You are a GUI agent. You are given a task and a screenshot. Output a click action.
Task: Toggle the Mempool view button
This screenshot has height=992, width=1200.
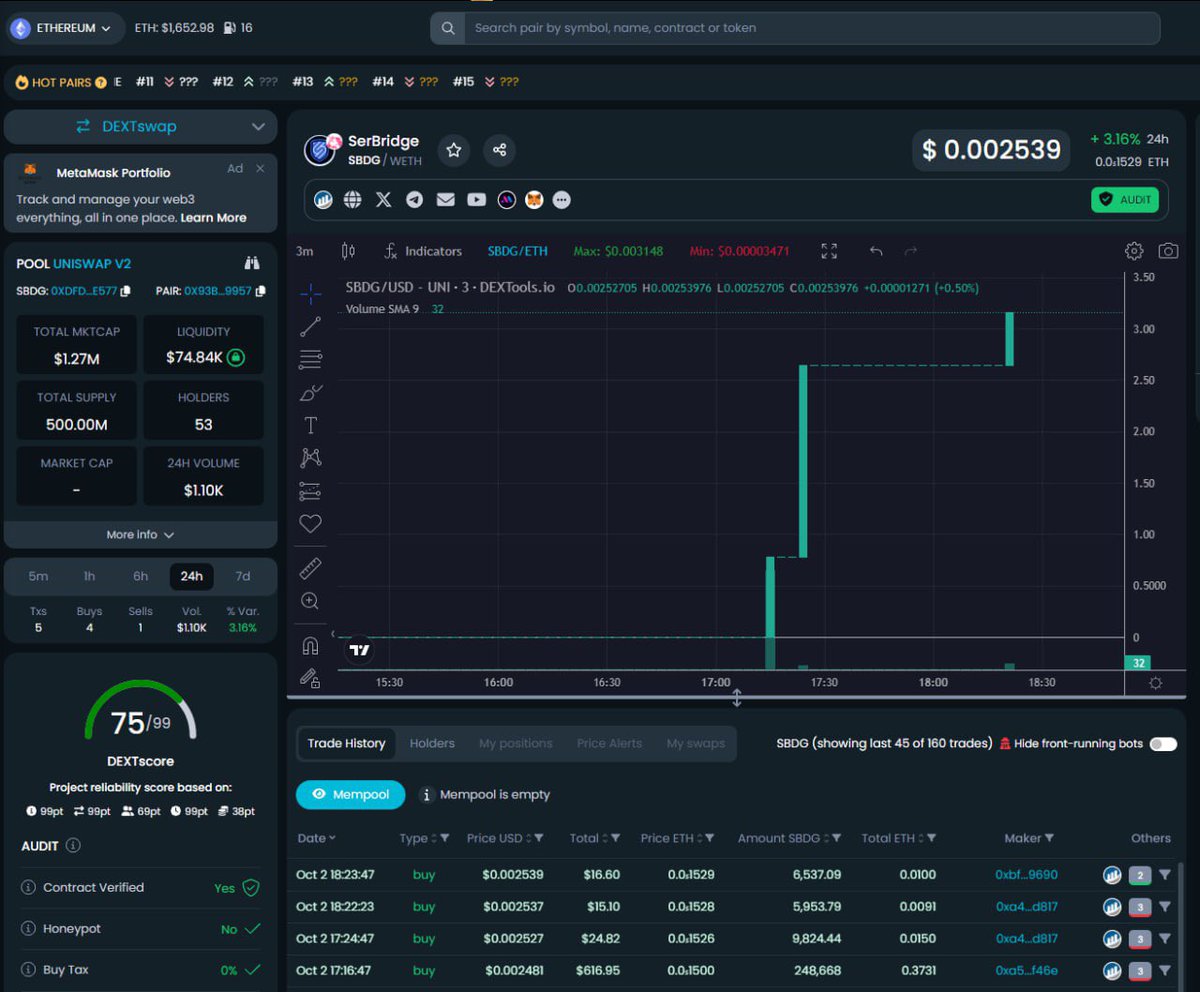(350, 794)
